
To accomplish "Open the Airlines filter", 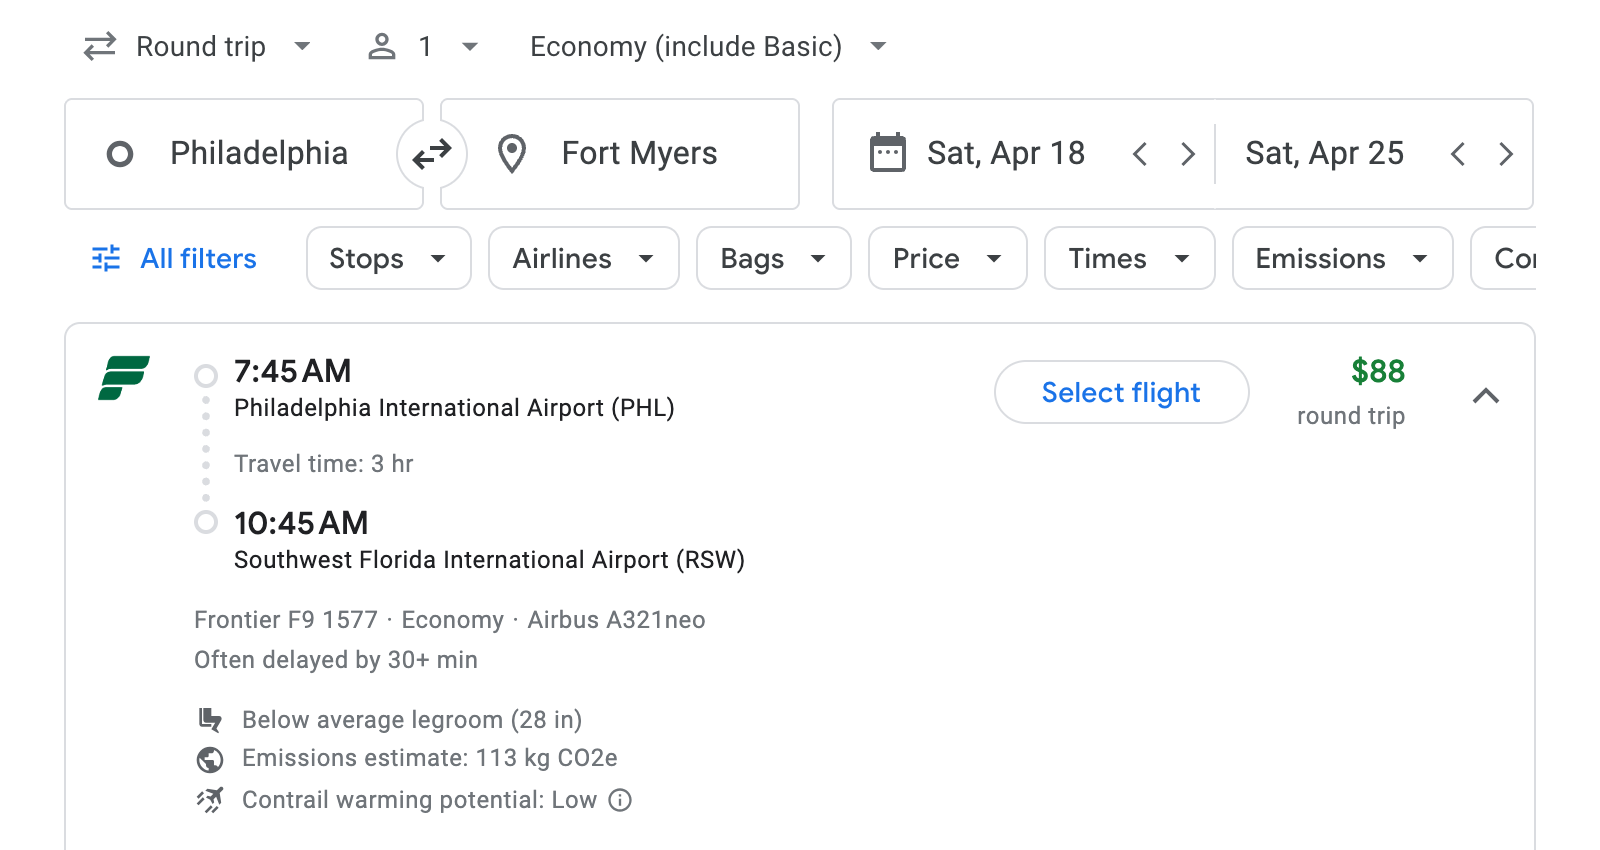I will (x=583, y=258).
